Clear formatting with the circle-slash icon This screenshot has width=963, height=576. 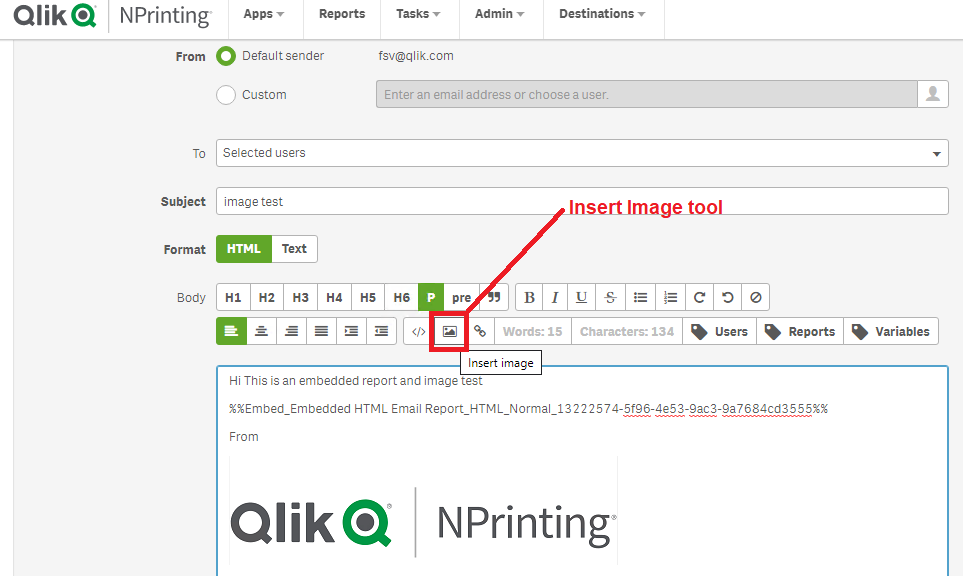(755, 297)
